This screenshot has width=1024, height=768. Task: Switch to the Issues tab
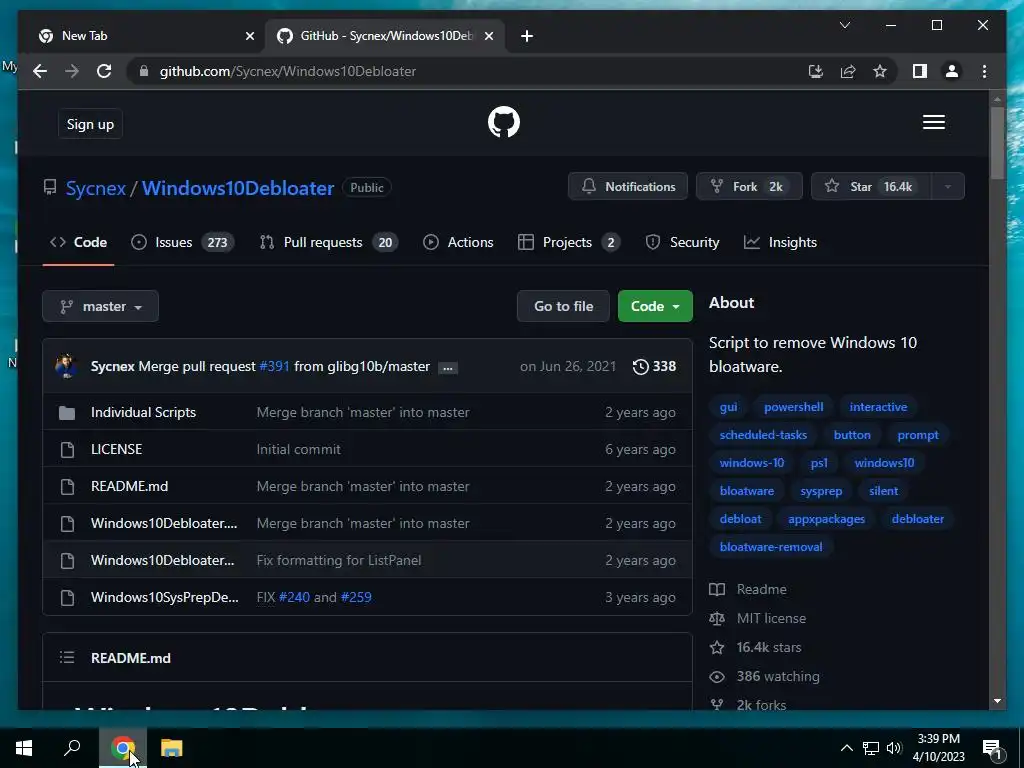pos(182,242)
